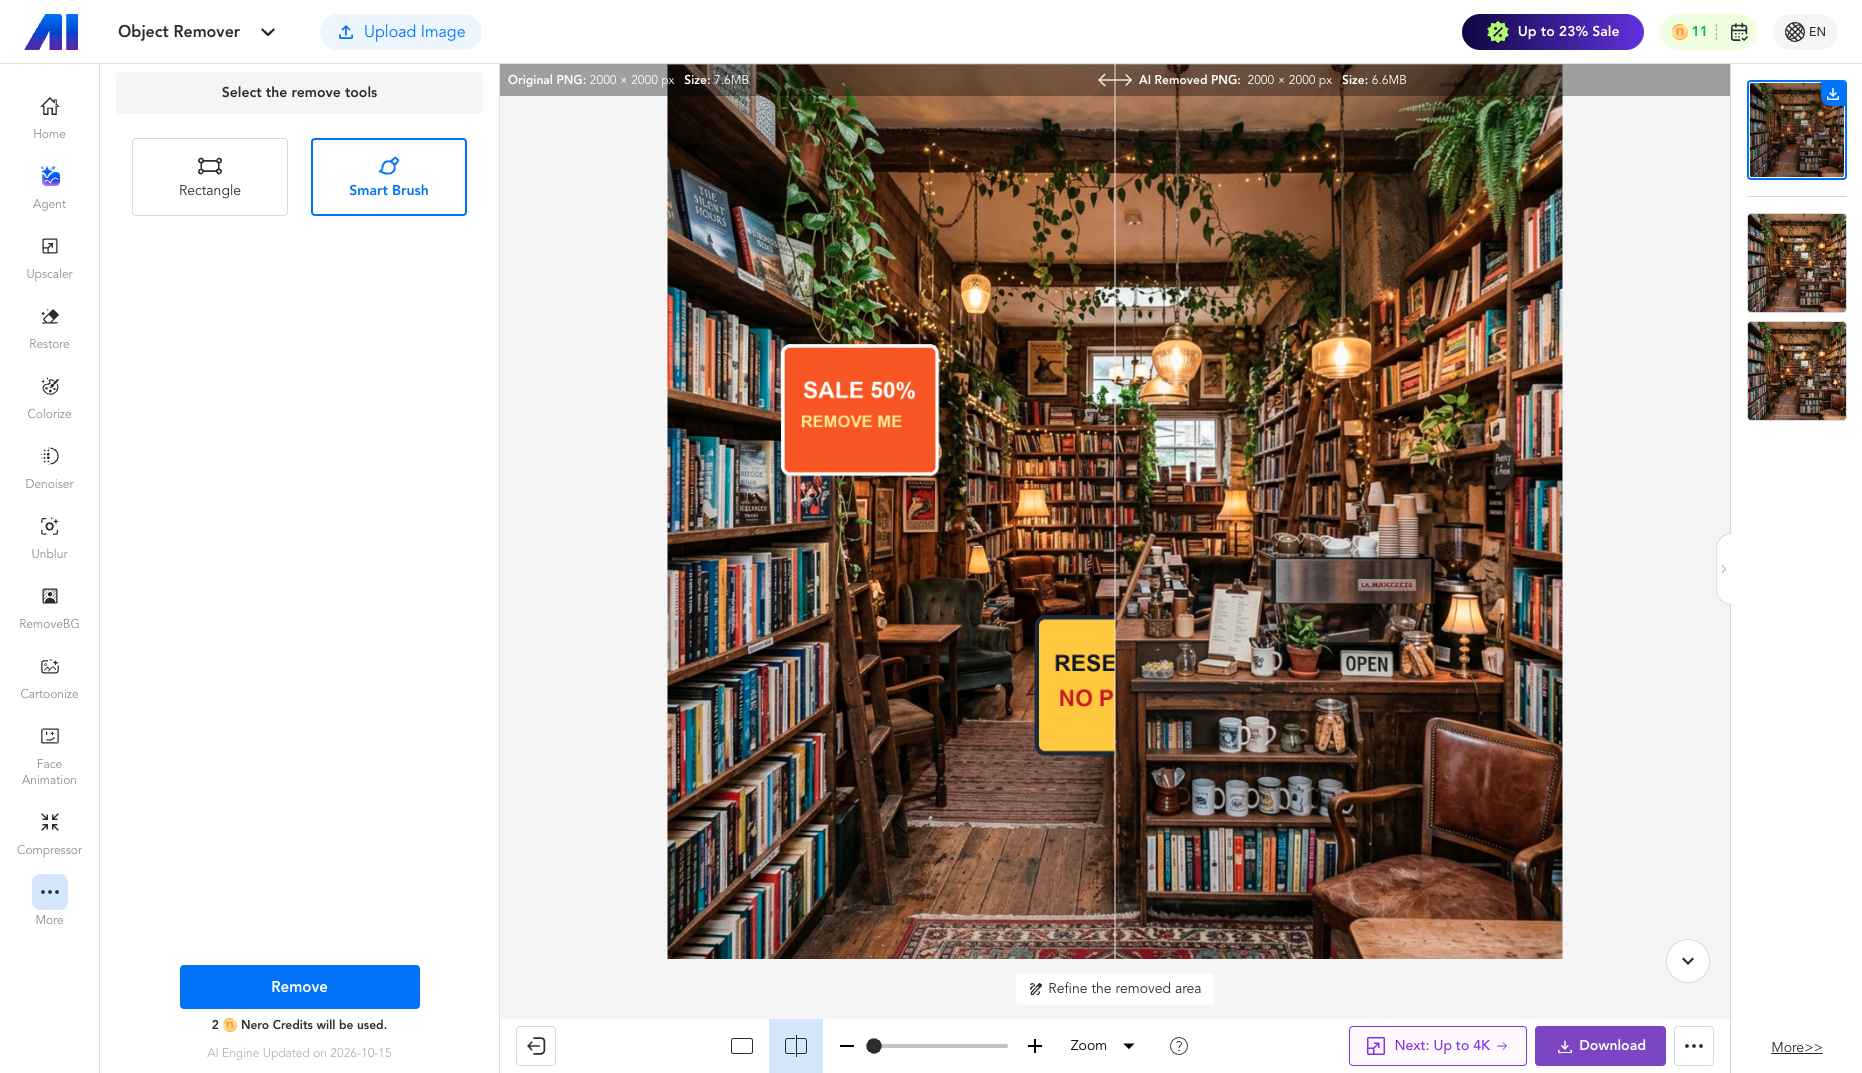Open the help question mark icon
The image size is (1862, 1073).
1179,1046
